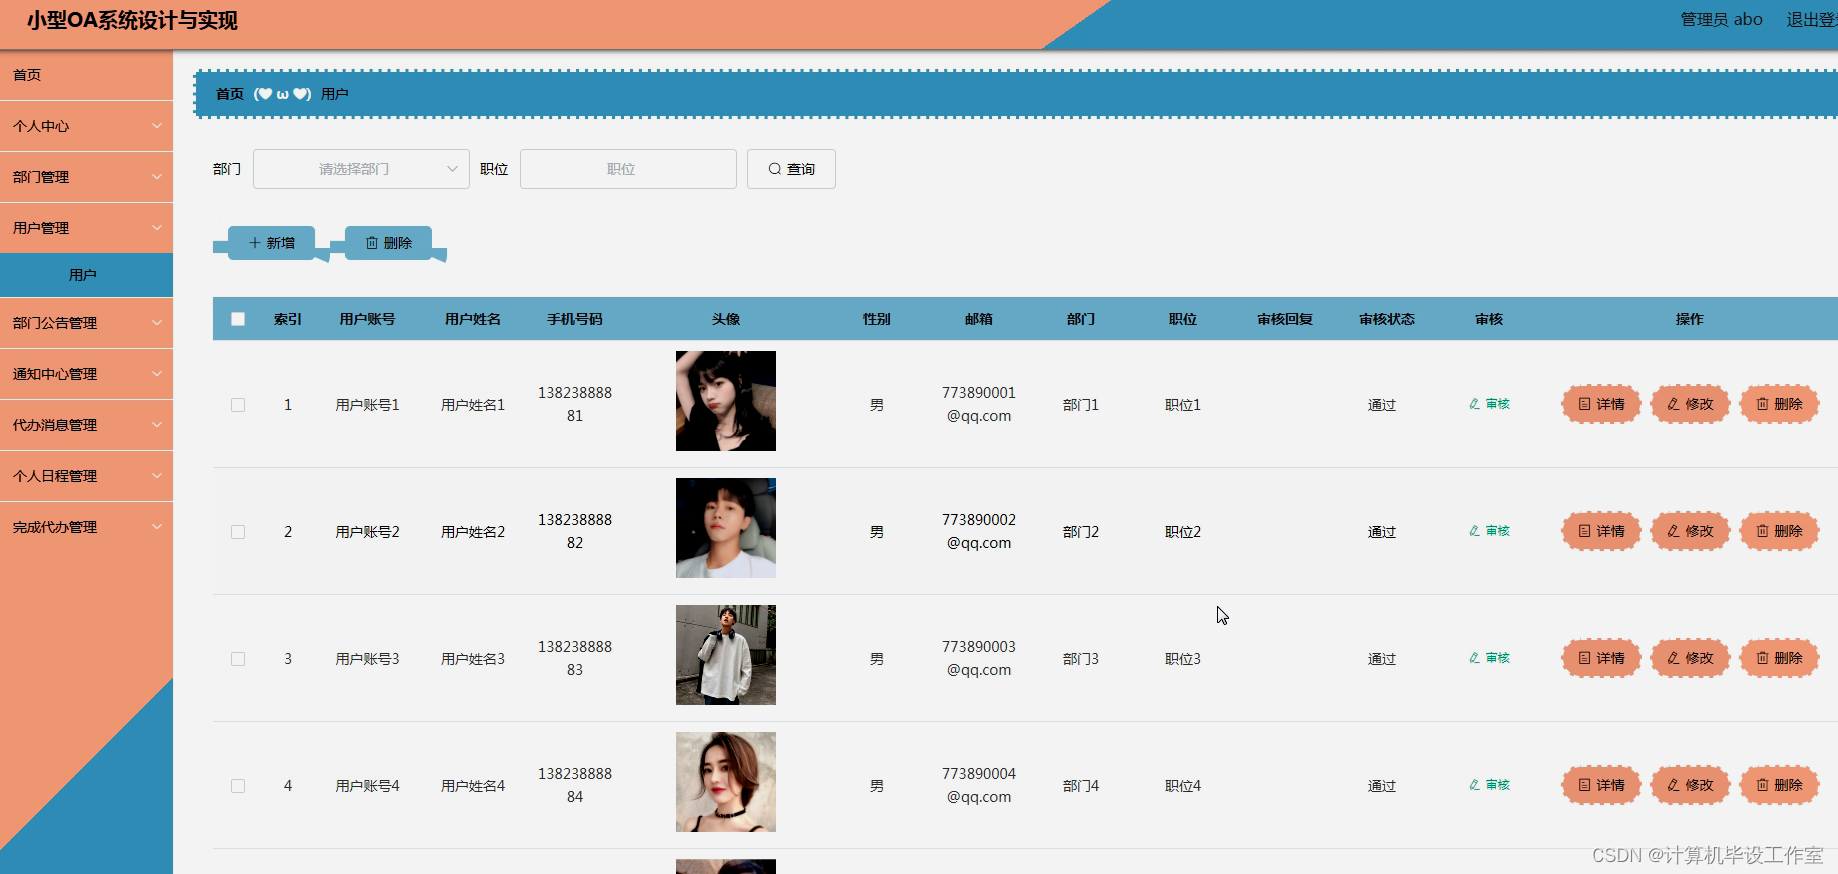Click the 删除 button above the table

click(388, 243)
